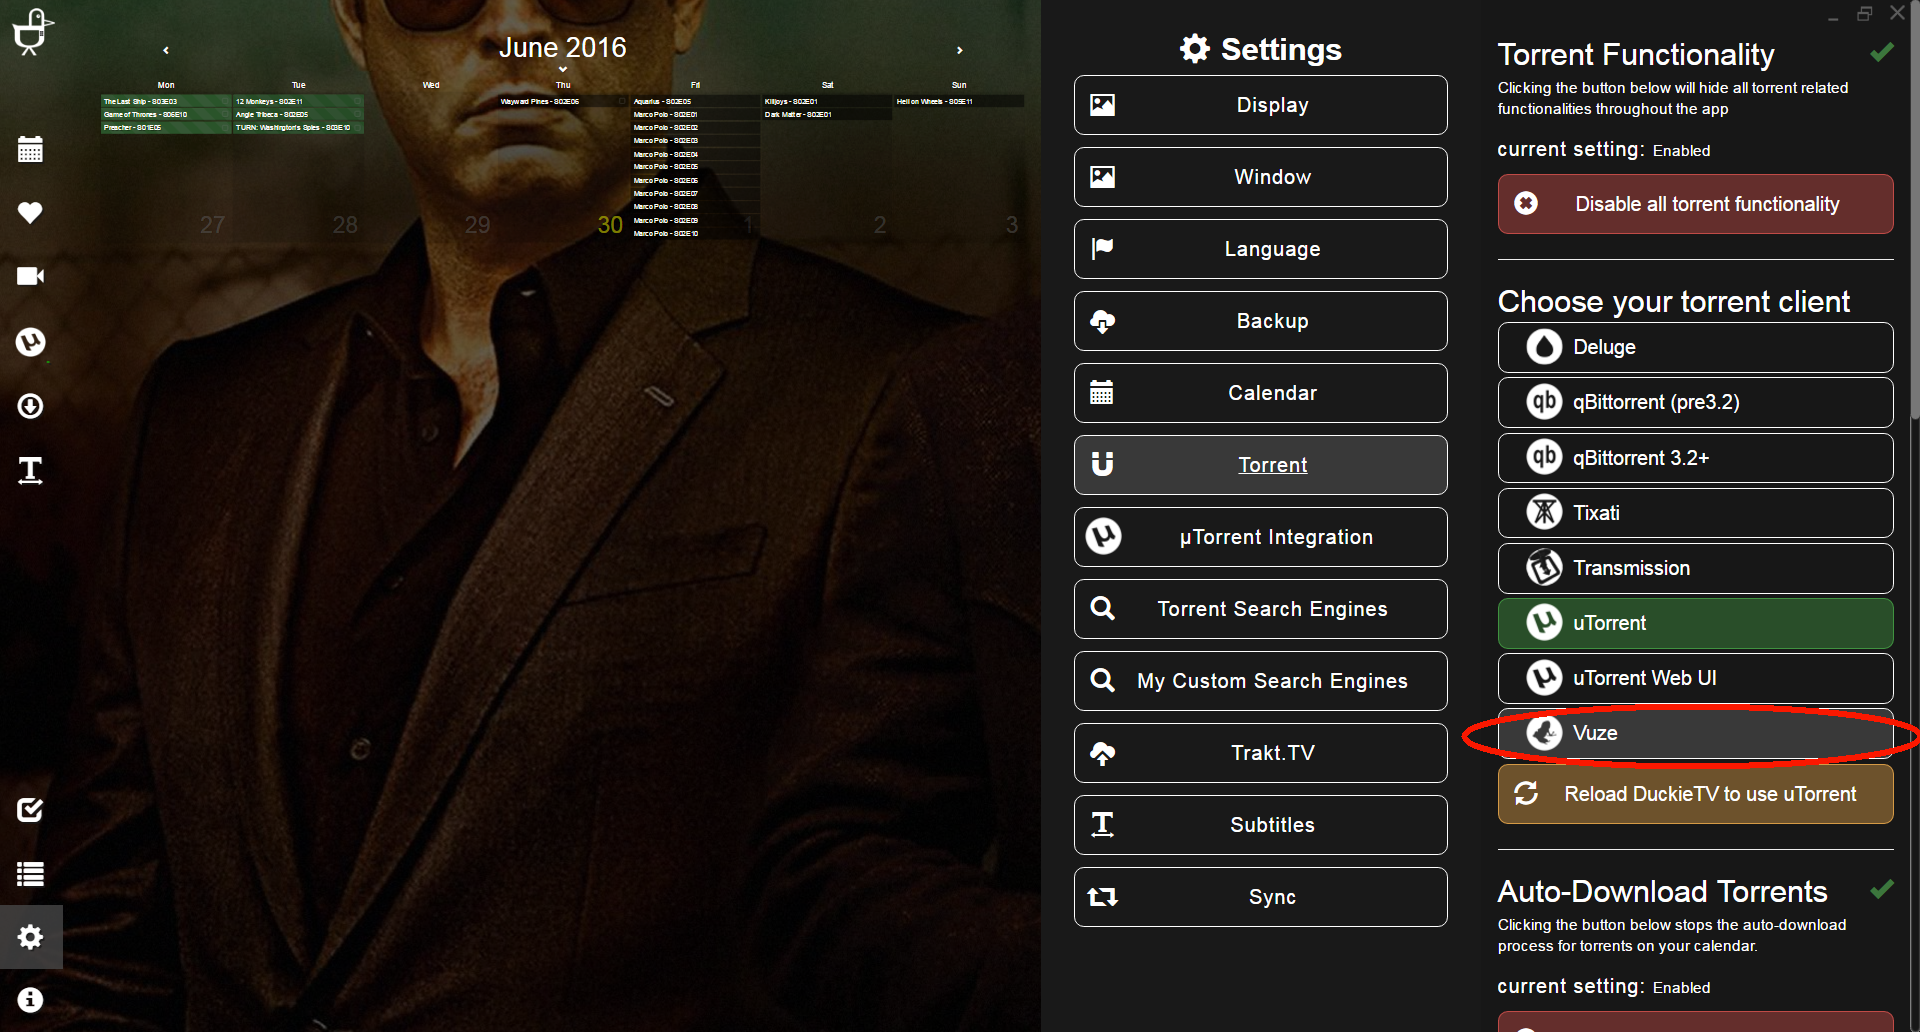
Task: Choose Vuze as torrent client
Action: [x=1695, y=733]
